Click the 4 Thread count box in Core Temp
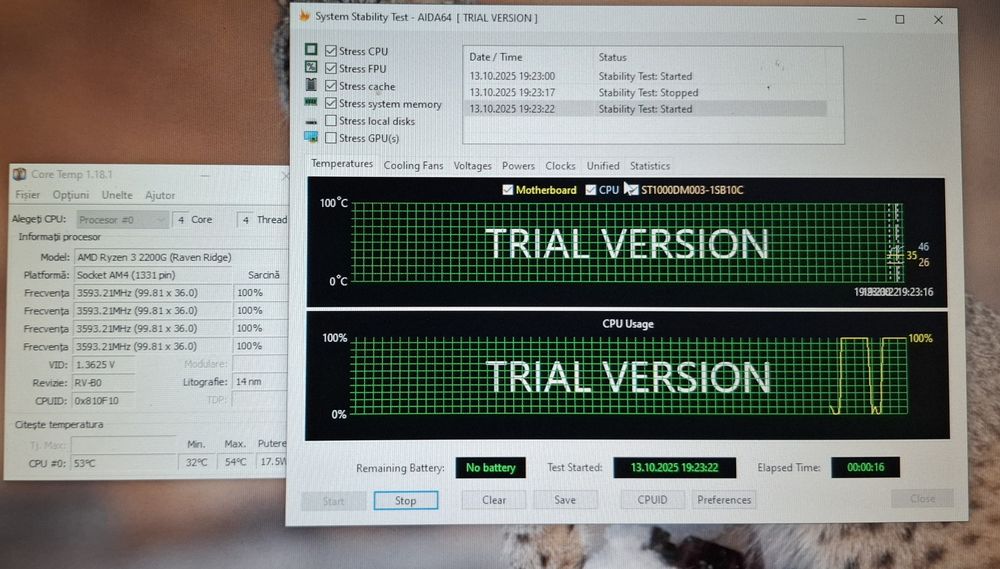Image resolution: width=1000 pixels, height=569 pixels. [246, 220]
